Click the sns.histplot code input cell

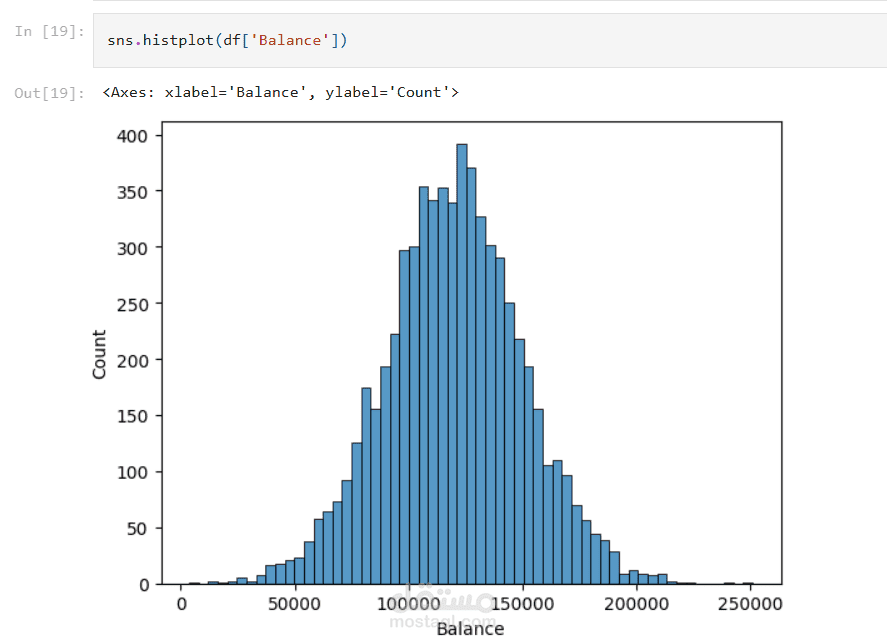click(490, 41)
